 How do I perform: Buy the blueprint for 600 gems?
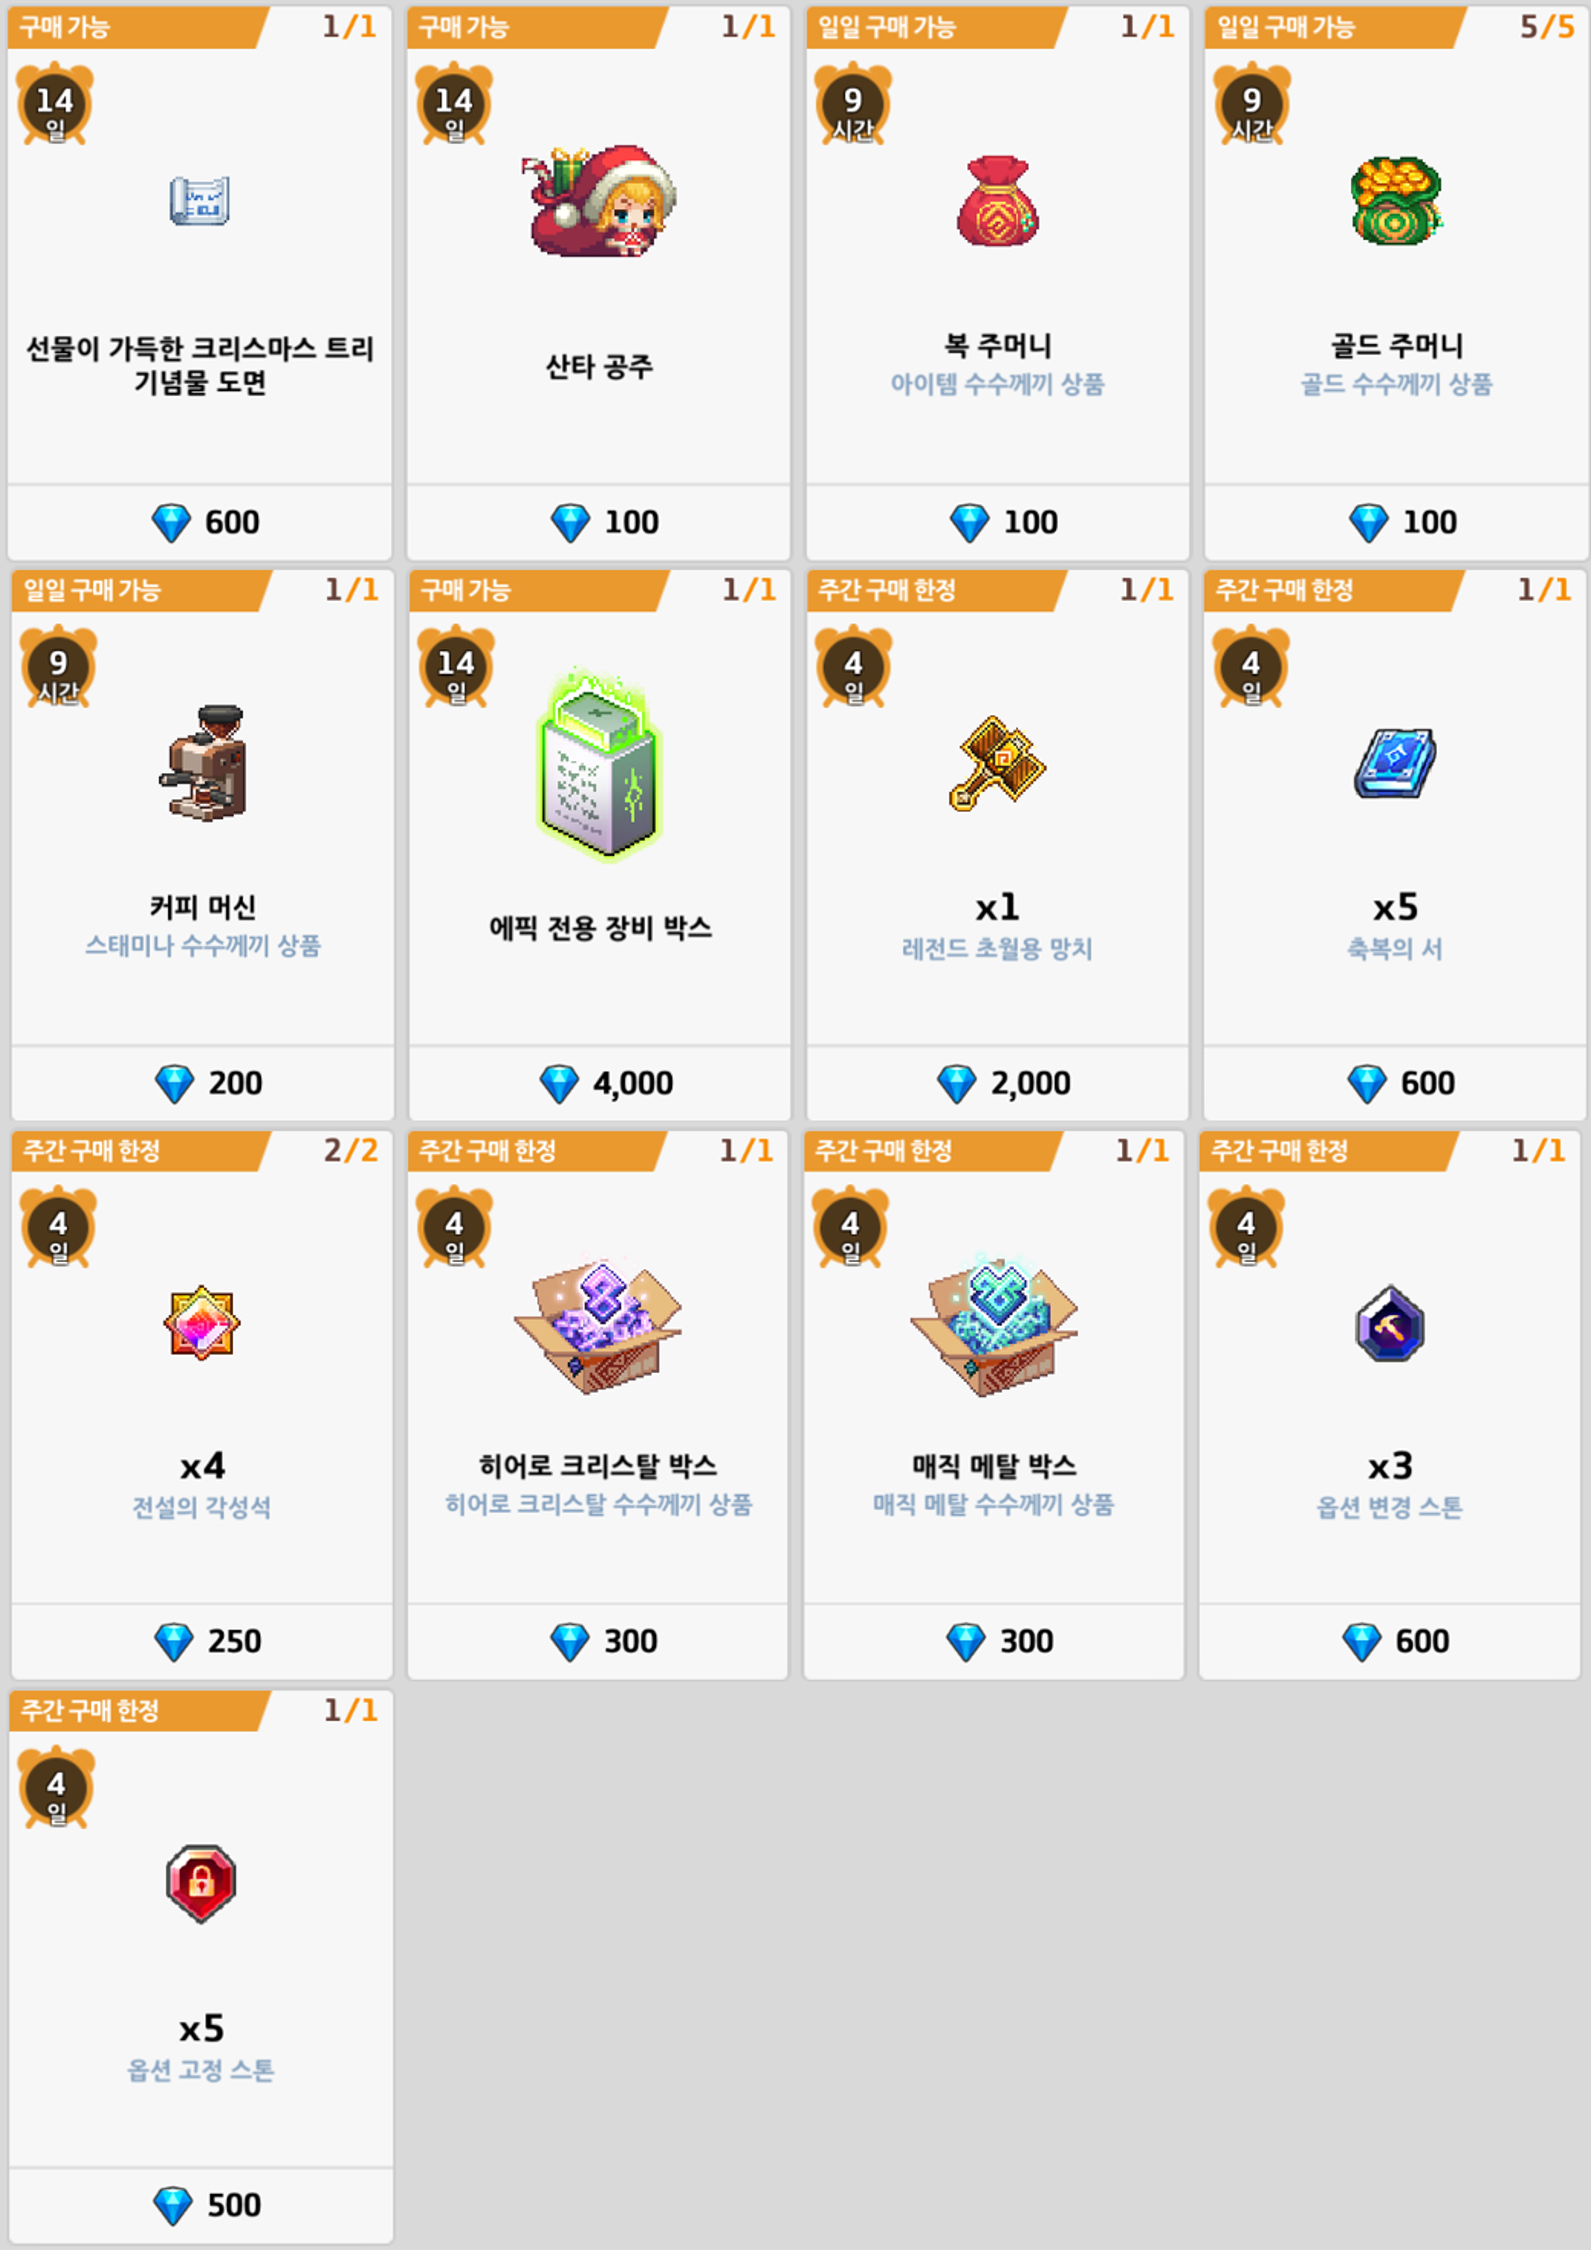pos(200,522)
